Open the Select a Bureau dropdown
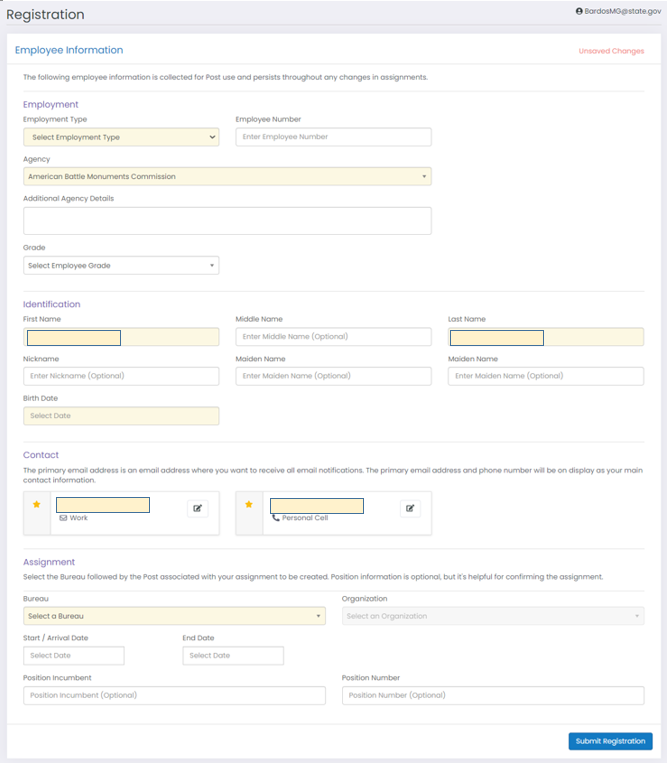 click(174, 616)
